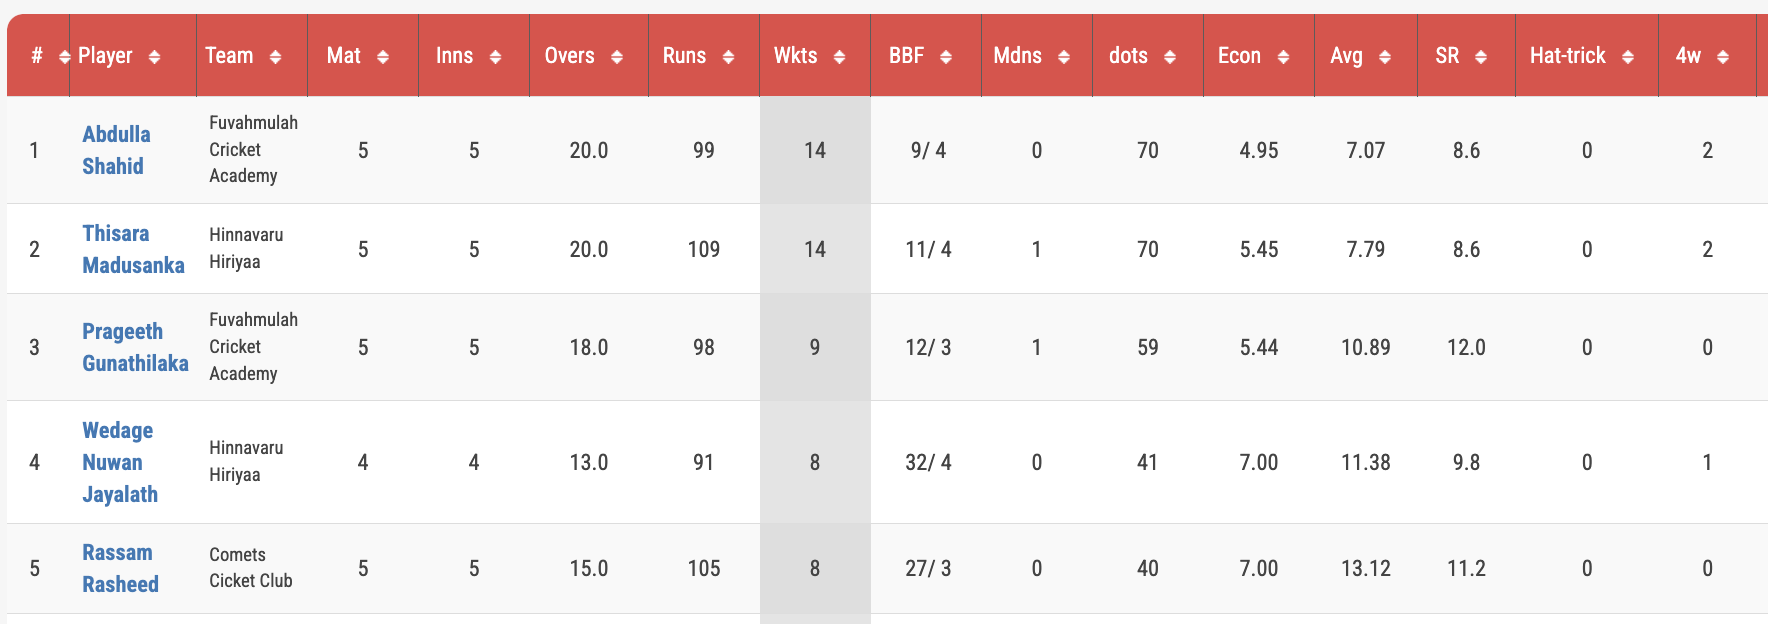Image resolution: width=1768 pixels, height=624 pixels.
Task: Open Thisara Madusanka player link
Action: (x=133, y=249)
